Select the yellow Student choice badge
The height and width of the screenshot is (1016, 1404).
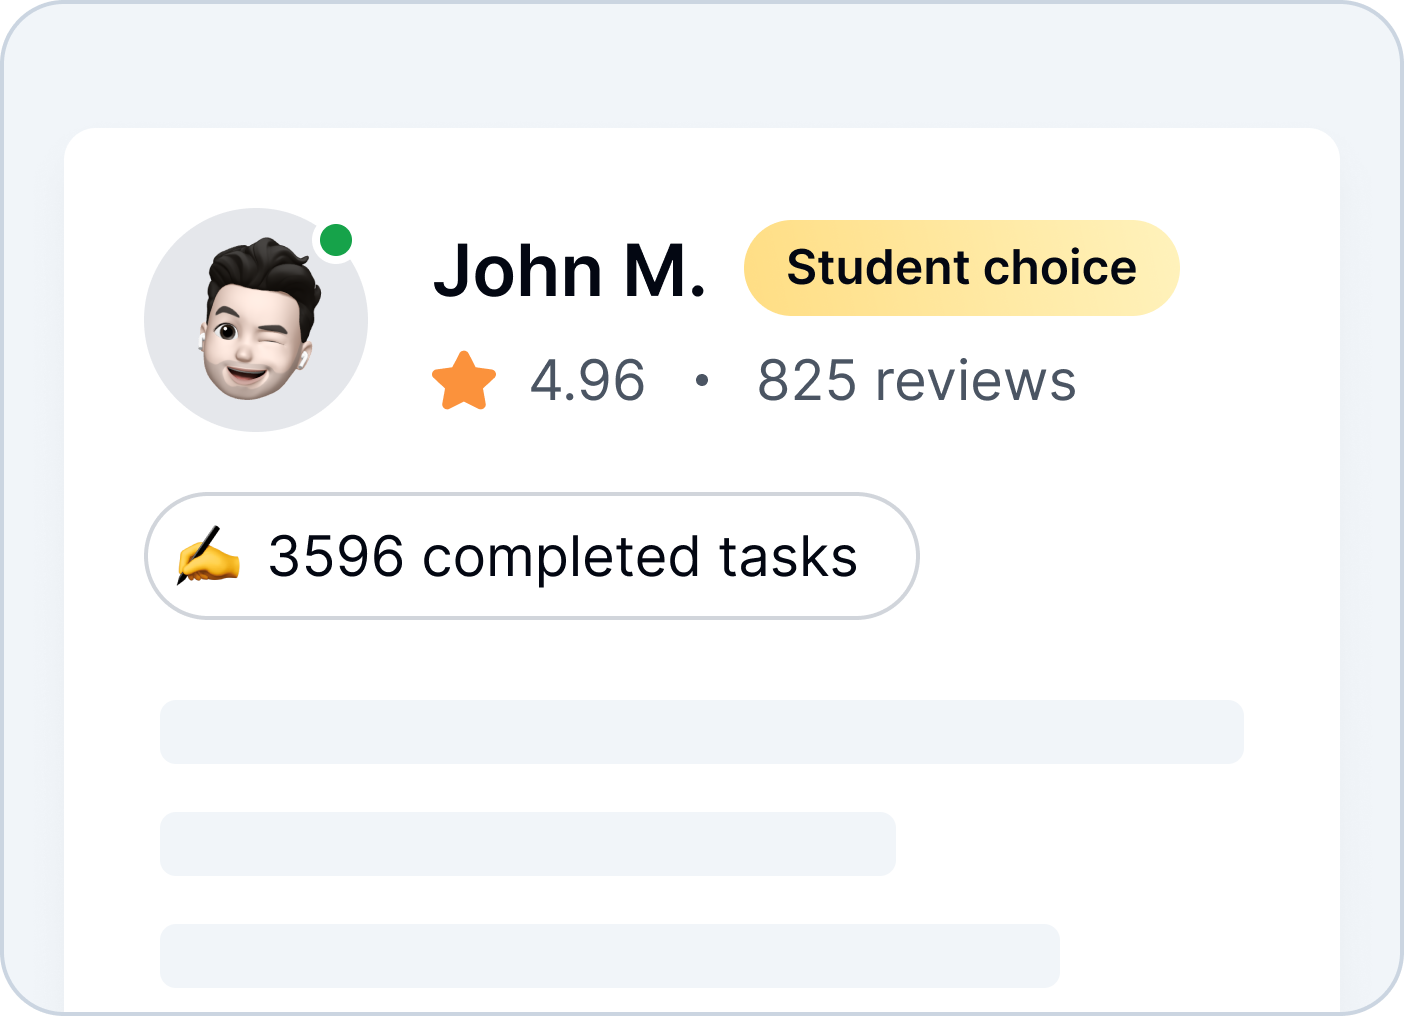[x=961, y=268]
